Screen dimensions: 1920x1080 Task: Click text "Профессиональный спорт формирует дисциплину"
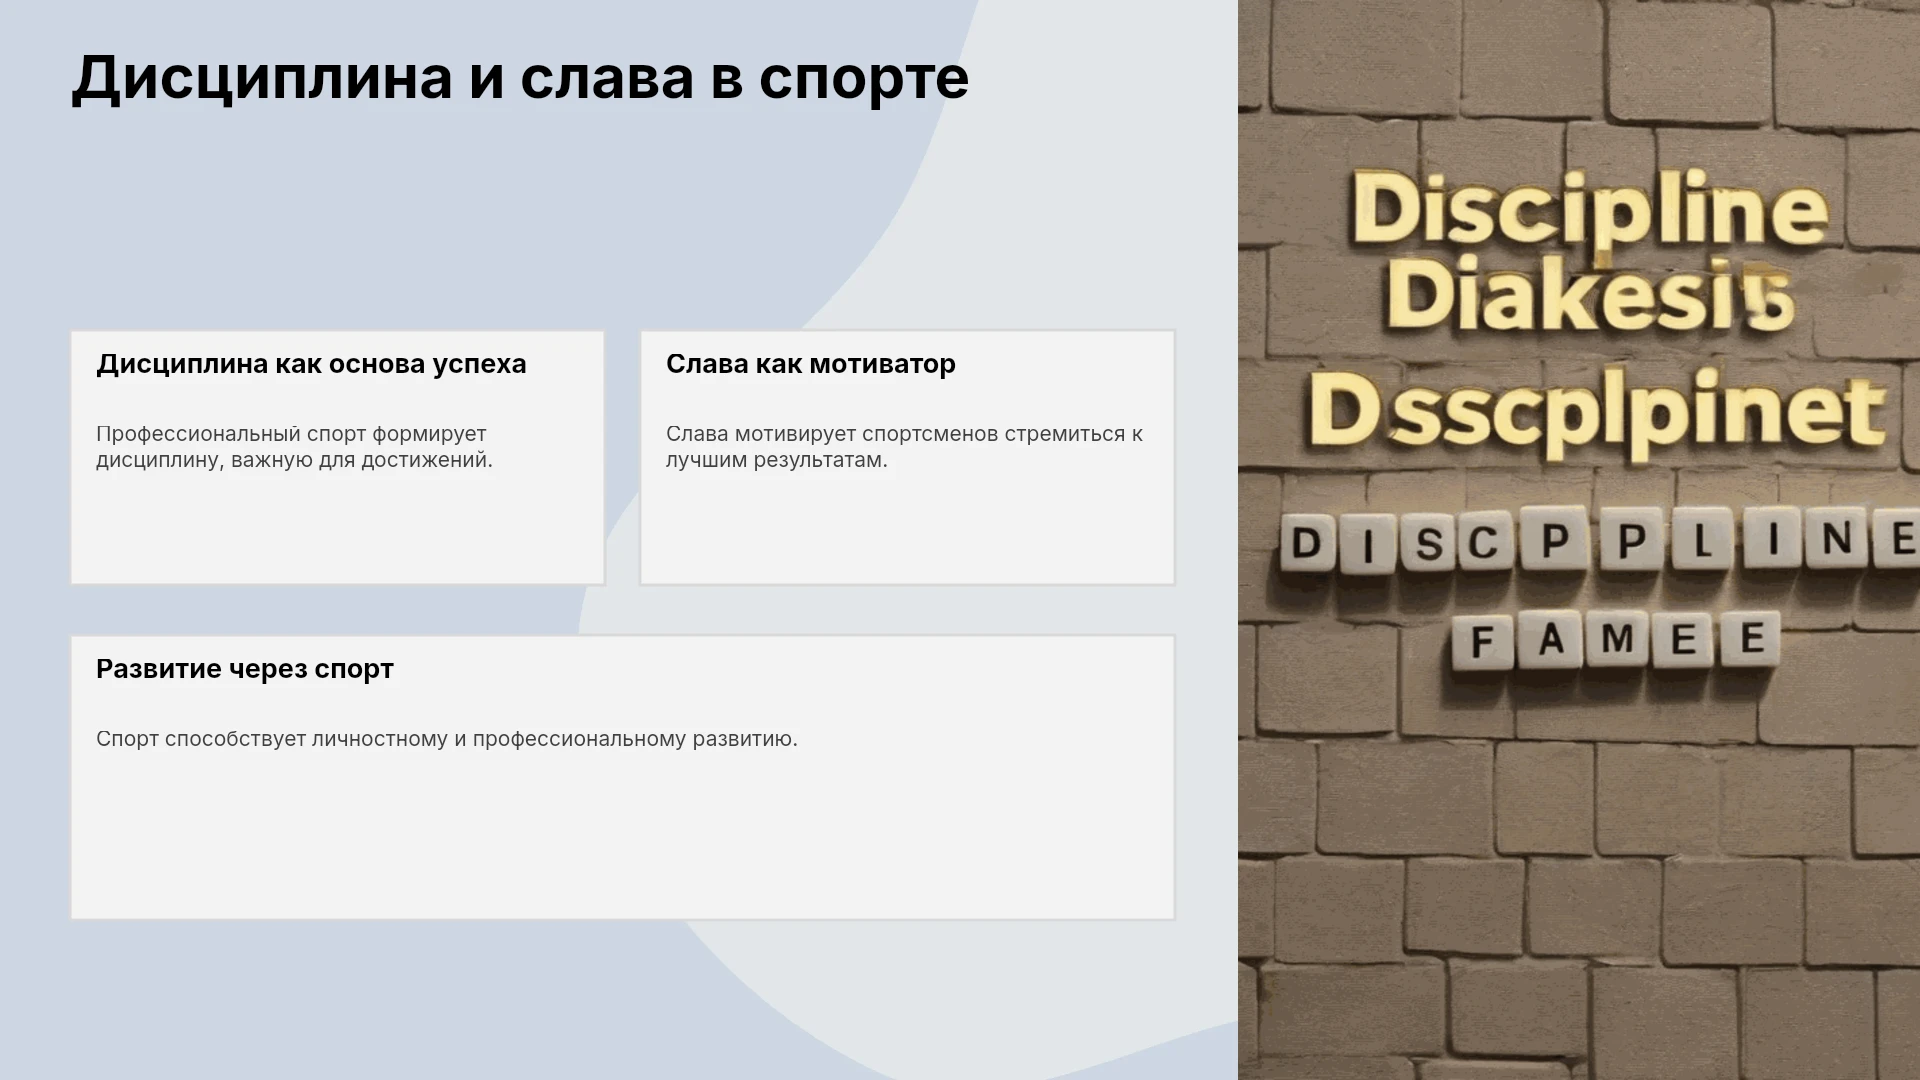294,447
